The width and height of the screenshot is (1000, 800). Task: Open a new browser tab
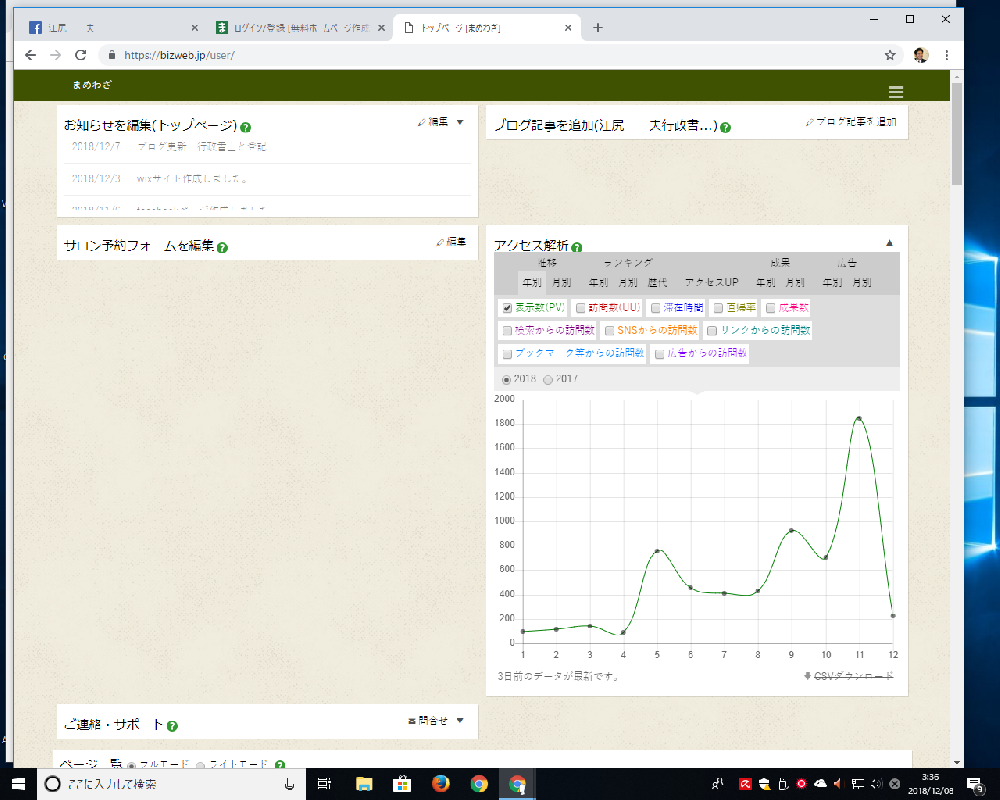pyautogui.click(x=598, y=27)
